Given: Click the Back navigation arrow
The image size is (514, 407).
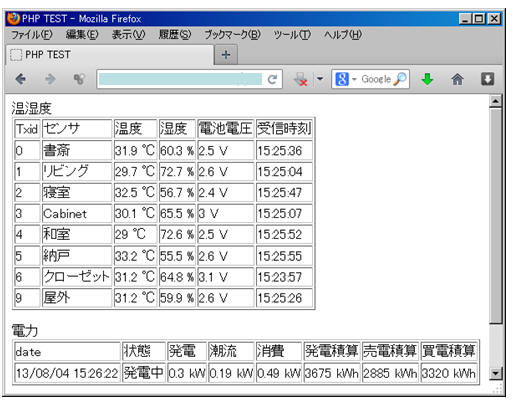Looking at the screenshot, I should coord(21,79).
